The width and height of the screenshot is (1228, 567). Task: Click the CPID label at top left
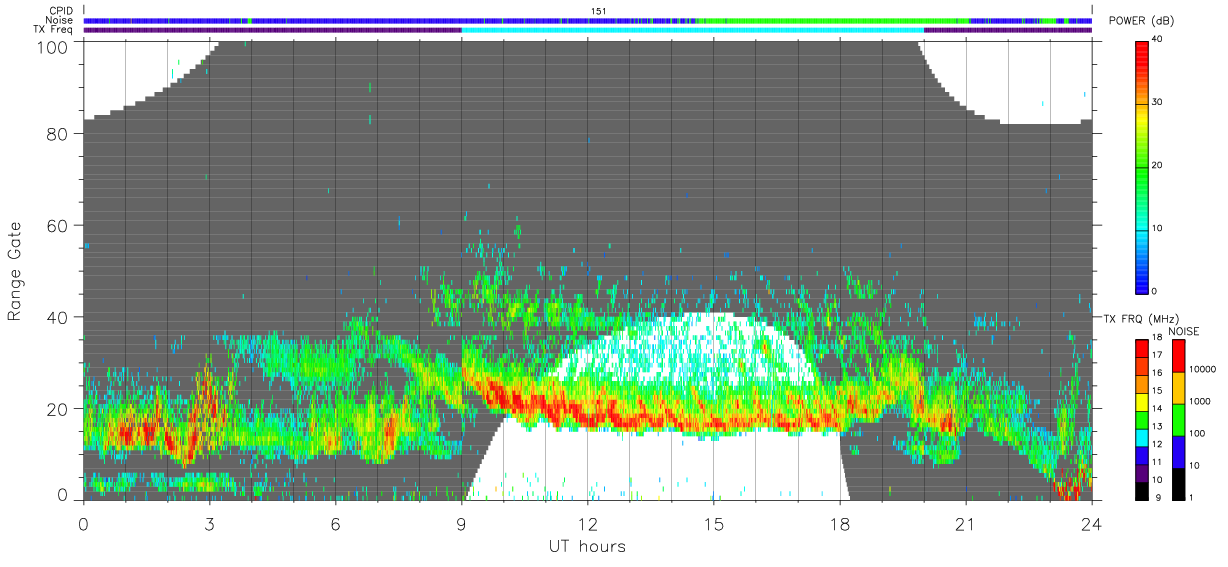coord(62,11)
